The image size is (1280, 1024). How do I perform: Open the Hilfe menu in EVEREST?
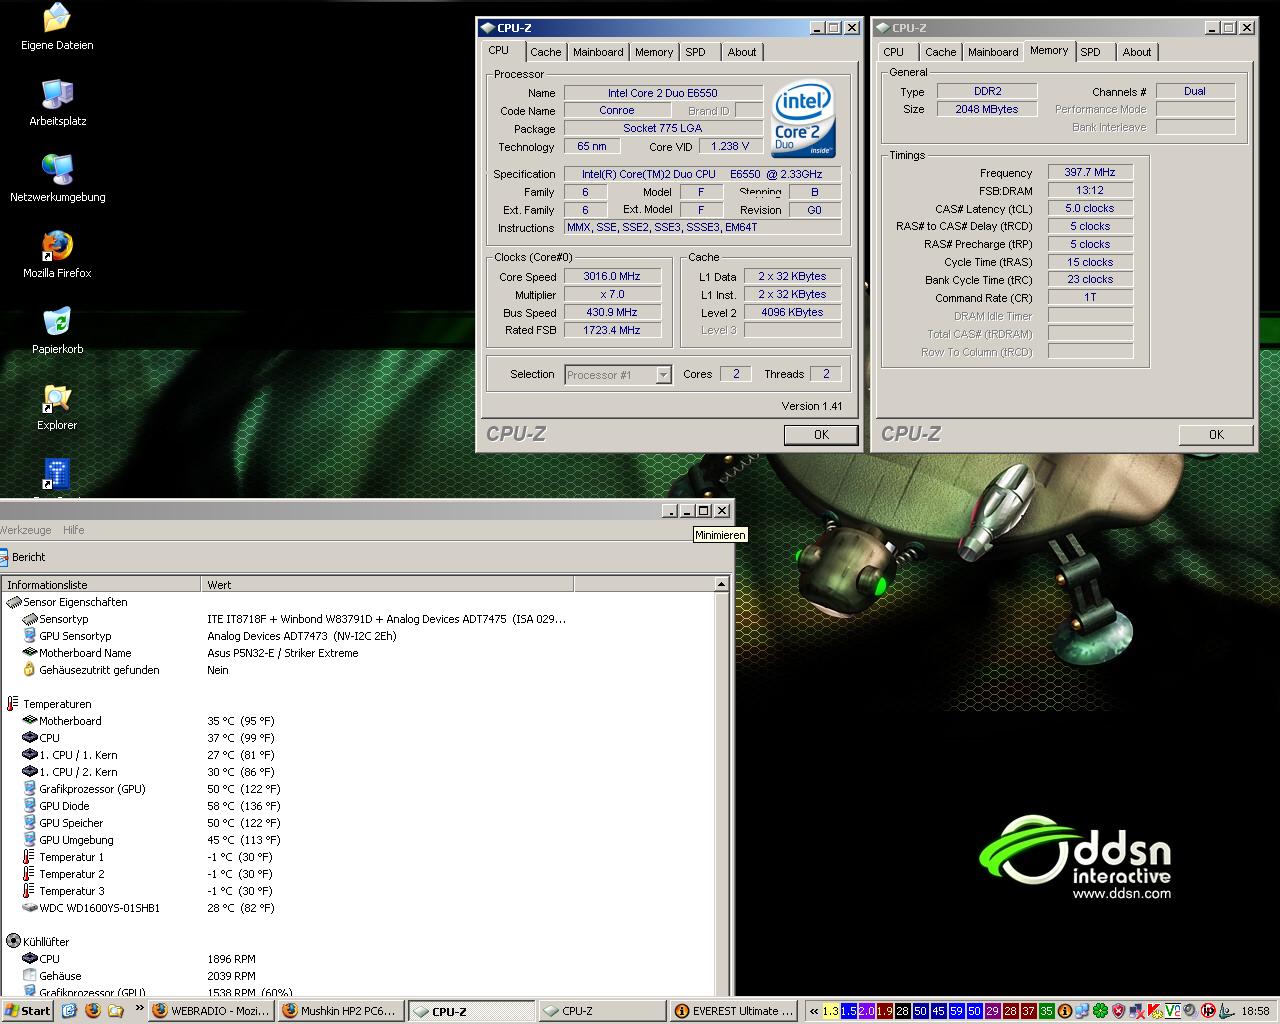(73, 530)
